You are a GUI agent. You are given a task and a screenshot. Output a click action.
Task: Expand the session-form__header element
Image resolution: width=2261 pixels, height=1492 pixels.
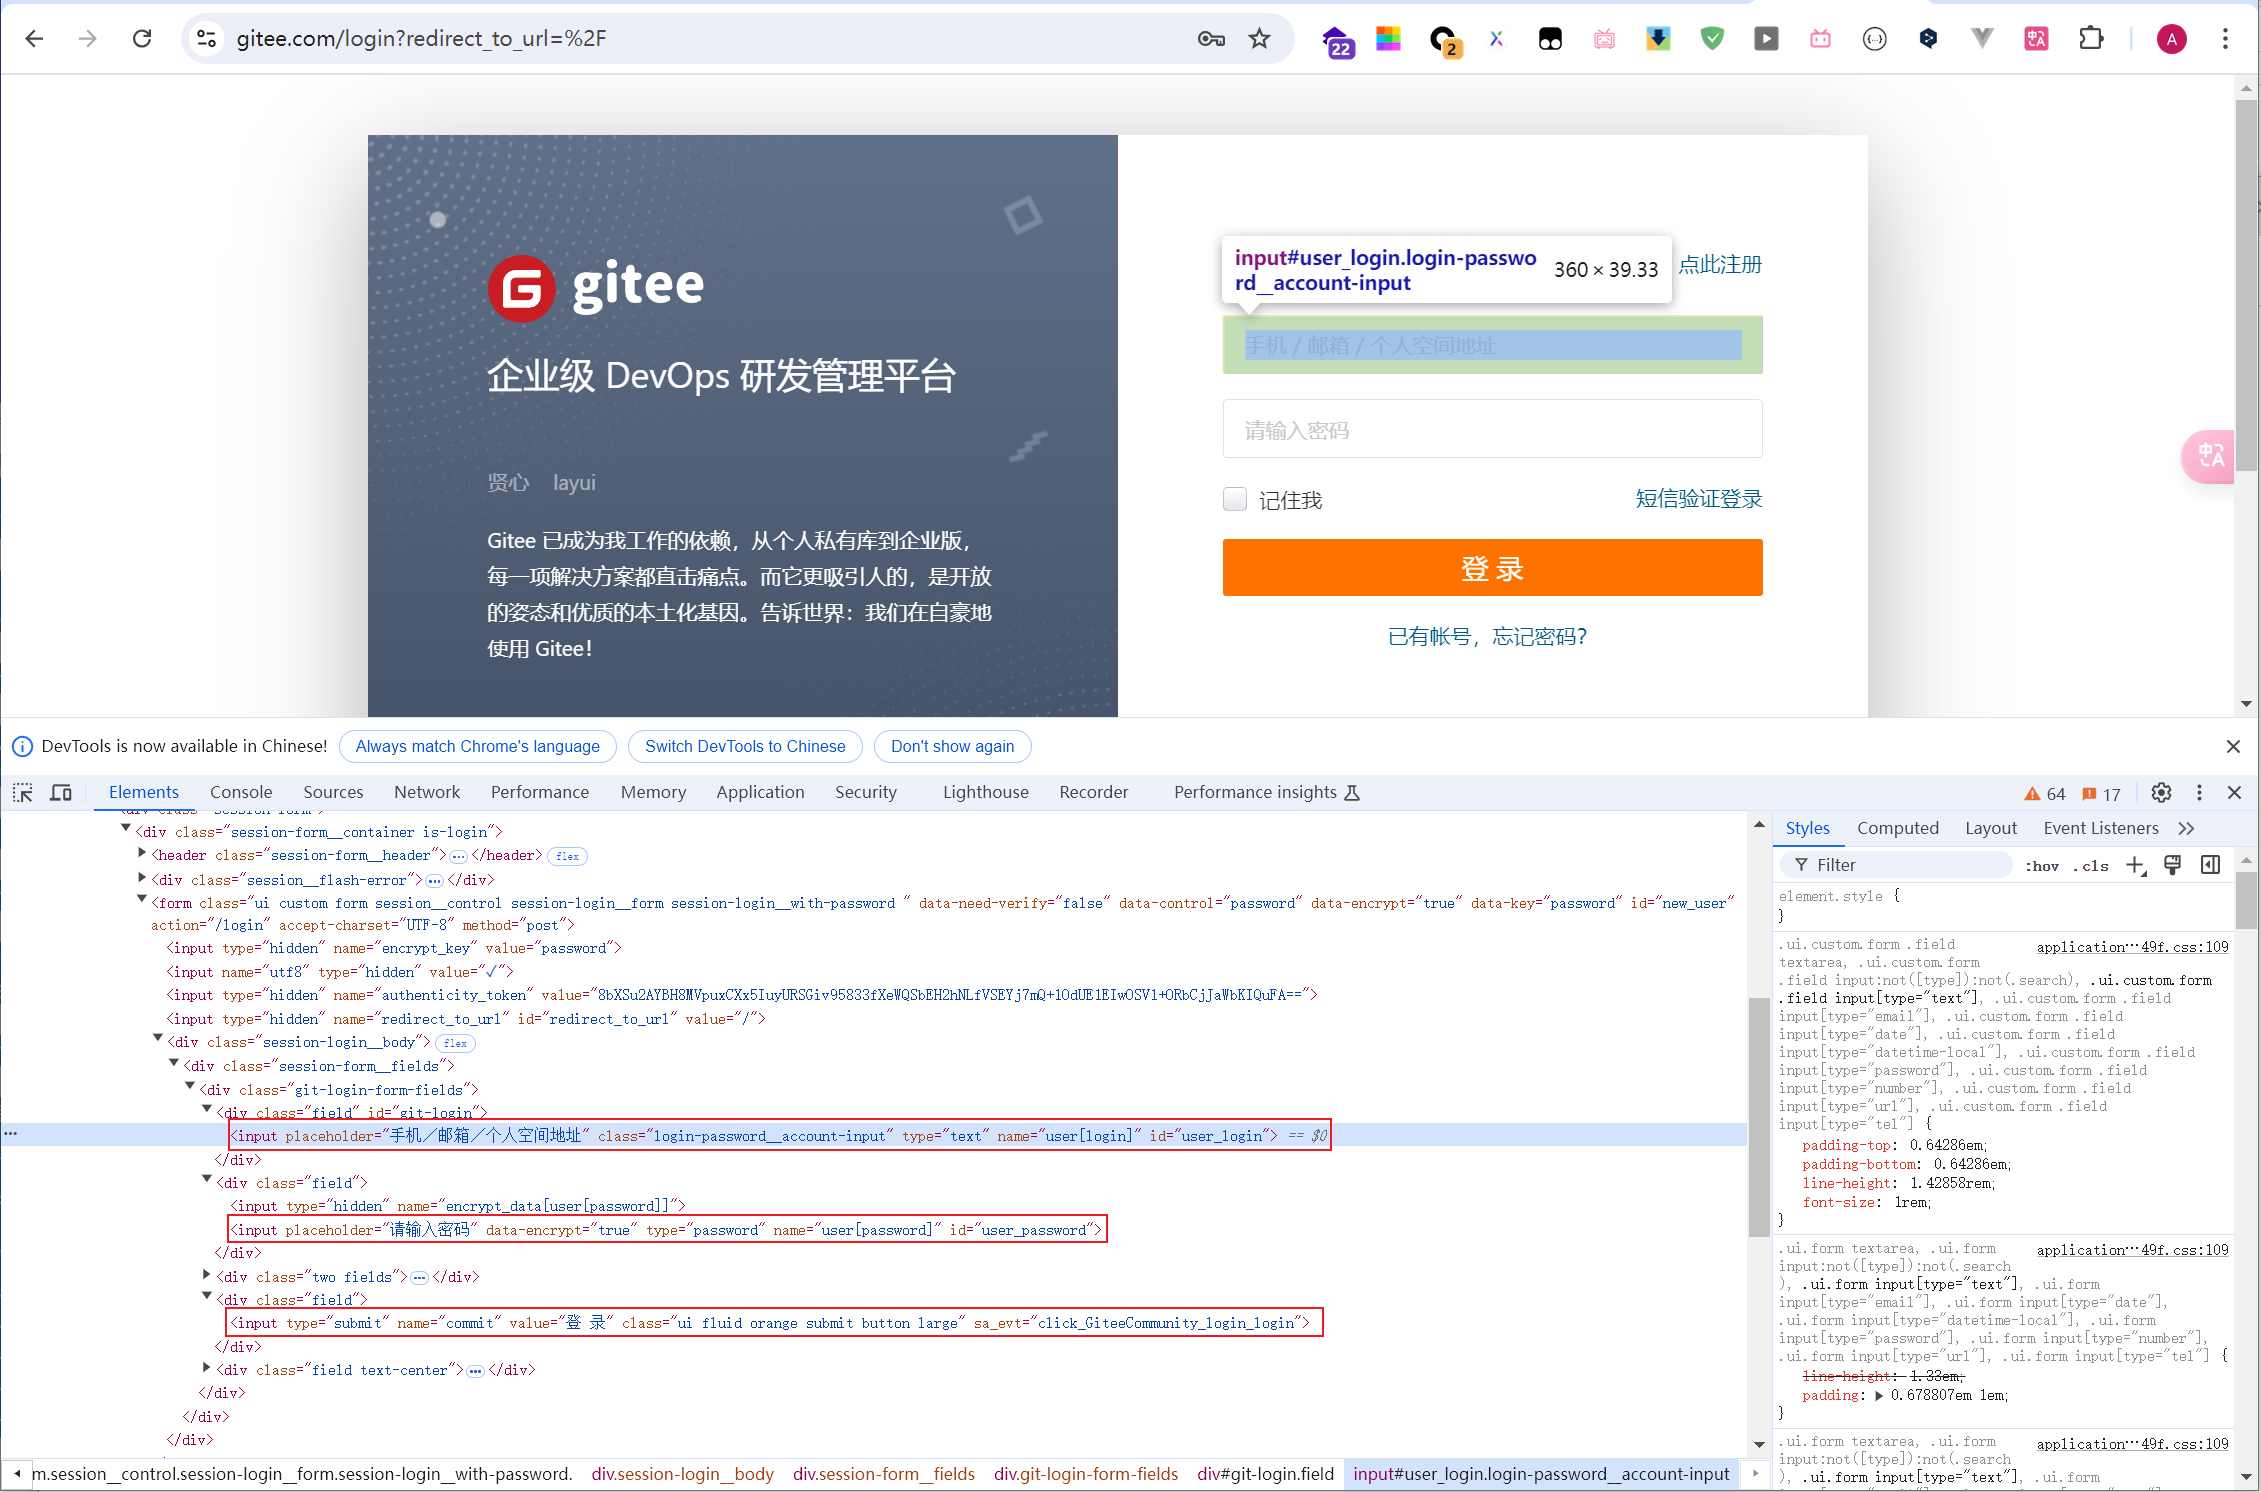(142, 853)
